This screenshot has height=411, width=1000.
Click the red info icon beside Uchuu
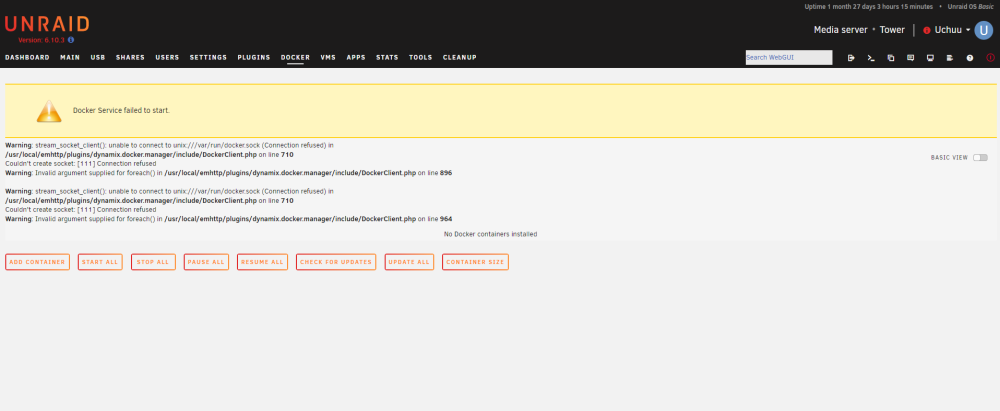click(927, 30)
